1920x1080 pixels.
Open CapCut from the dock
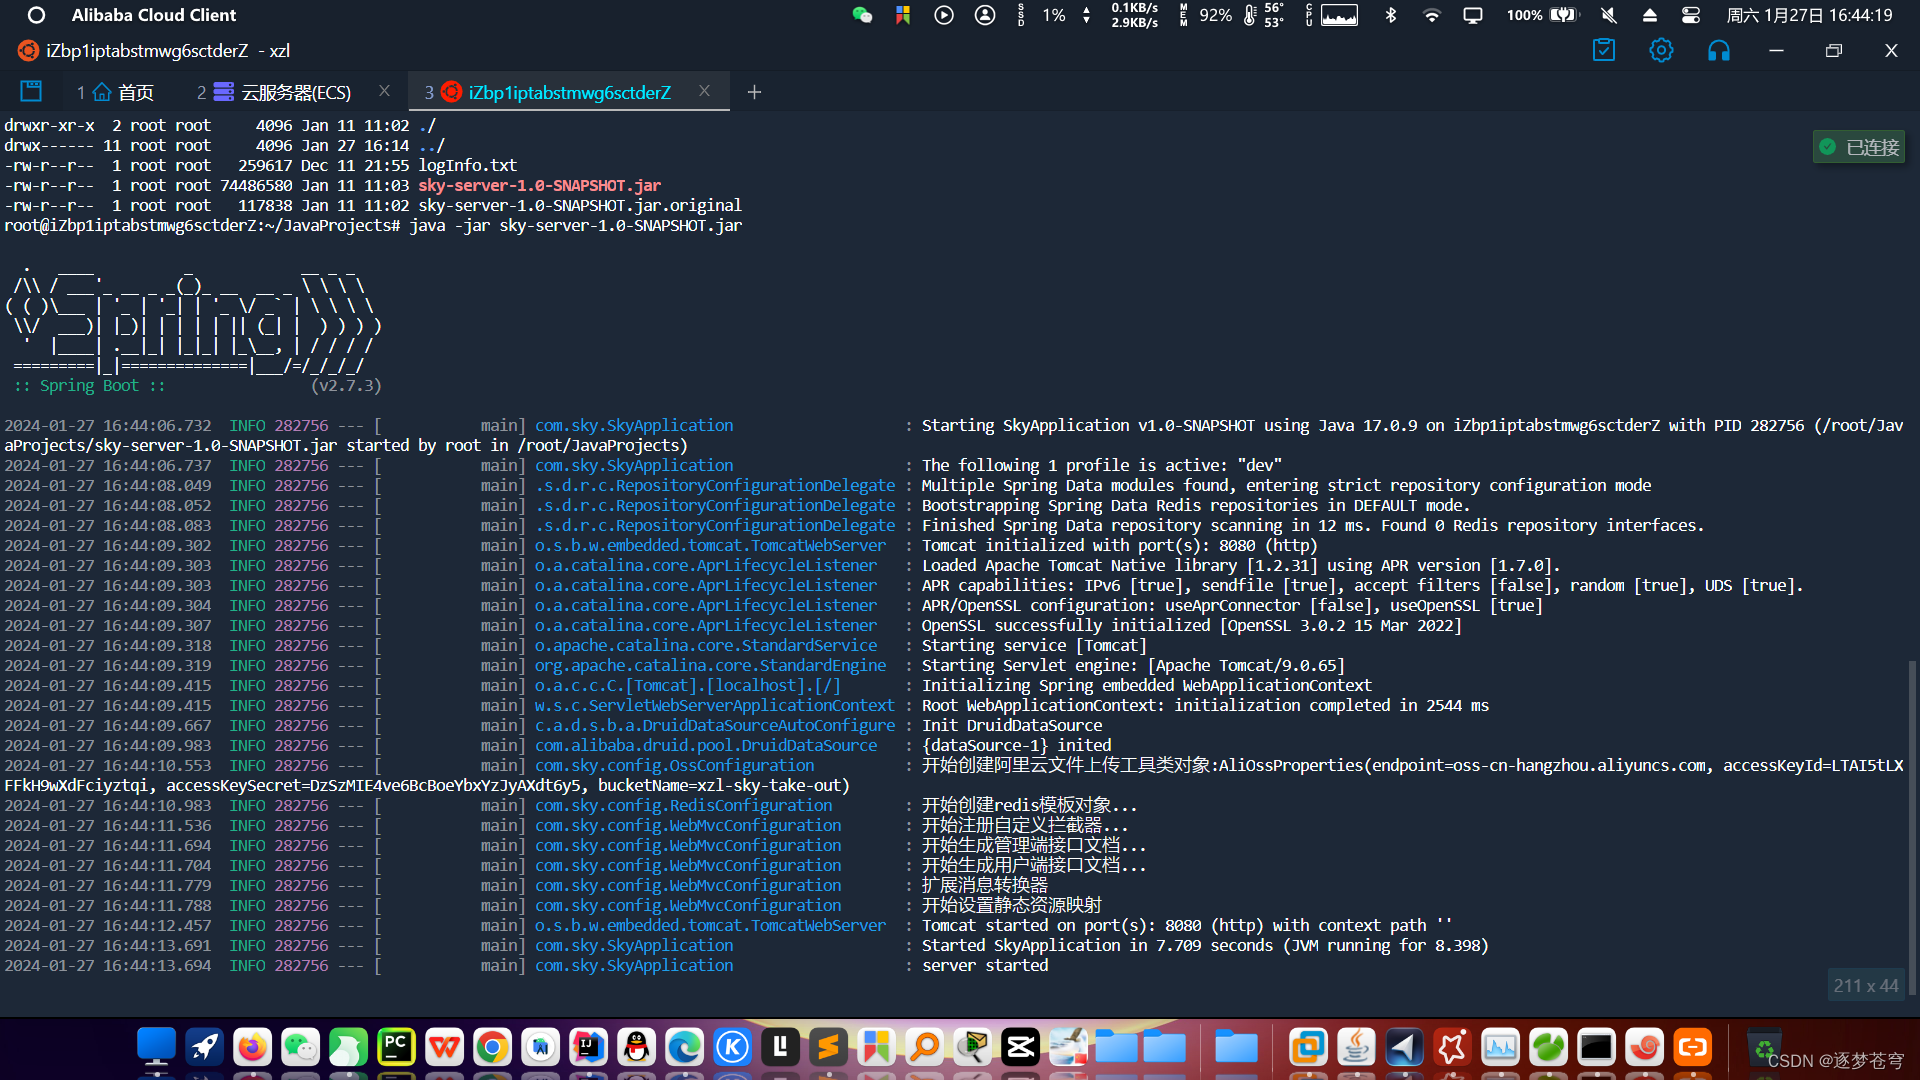click(1020, 1047)
